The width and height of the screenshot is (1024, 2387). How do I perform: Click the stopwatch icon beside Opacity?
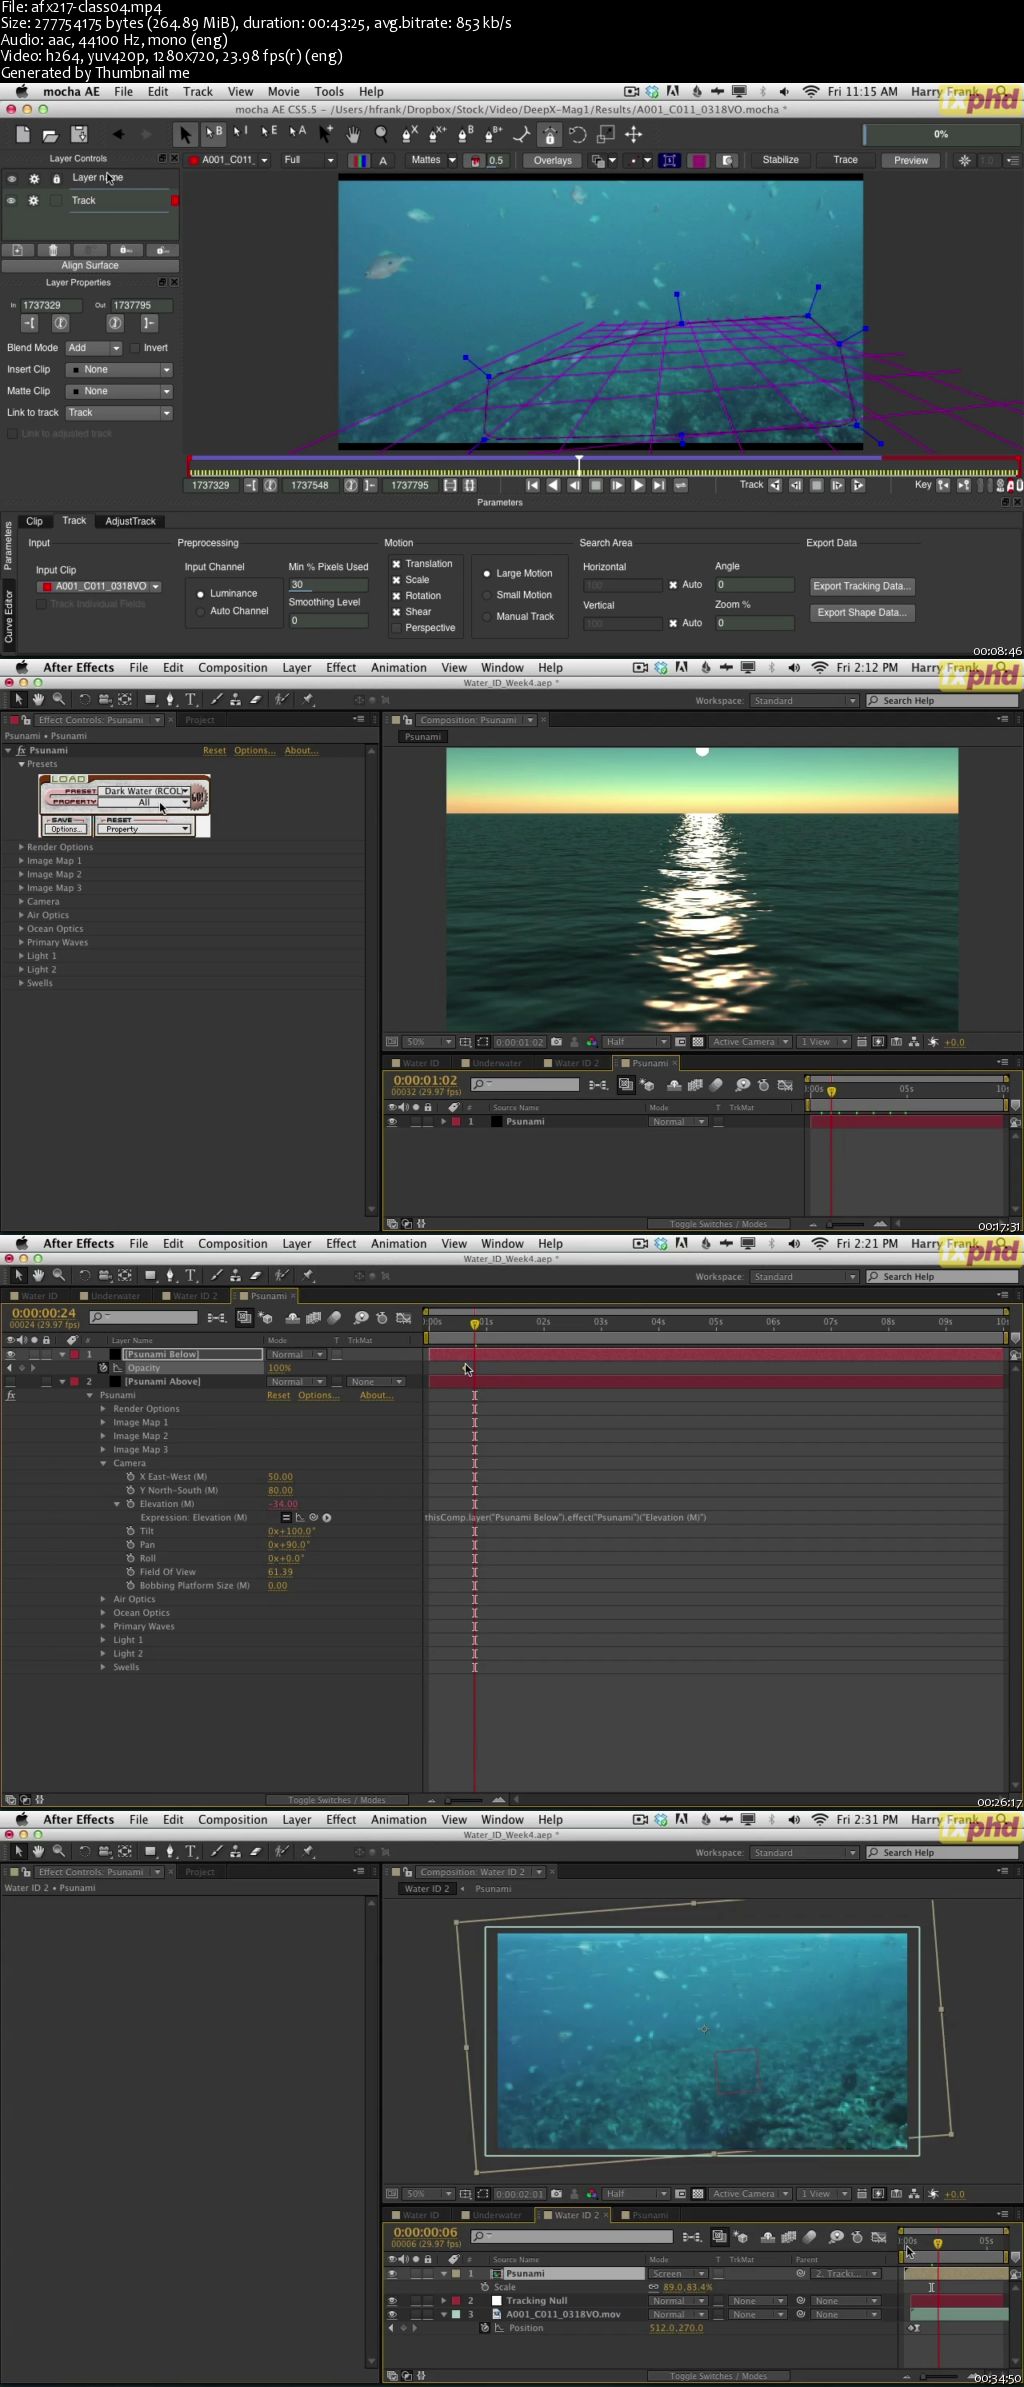(103, 1367)
